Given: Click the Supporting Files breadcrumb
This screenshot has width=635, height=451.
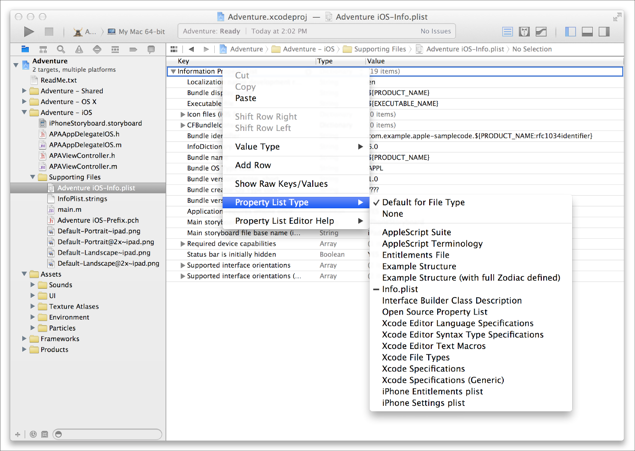Looking at the screenshot, I should pos(375,49).
